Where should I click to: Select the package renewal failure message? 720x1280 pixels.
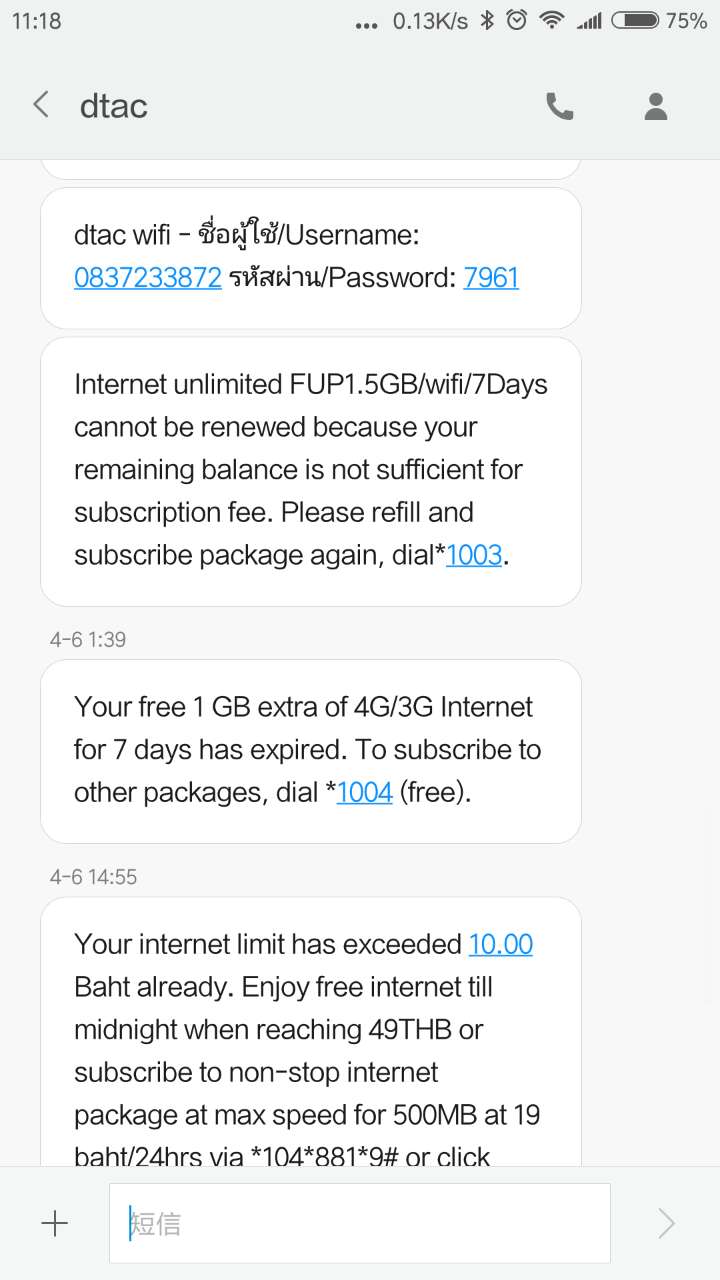310,470
